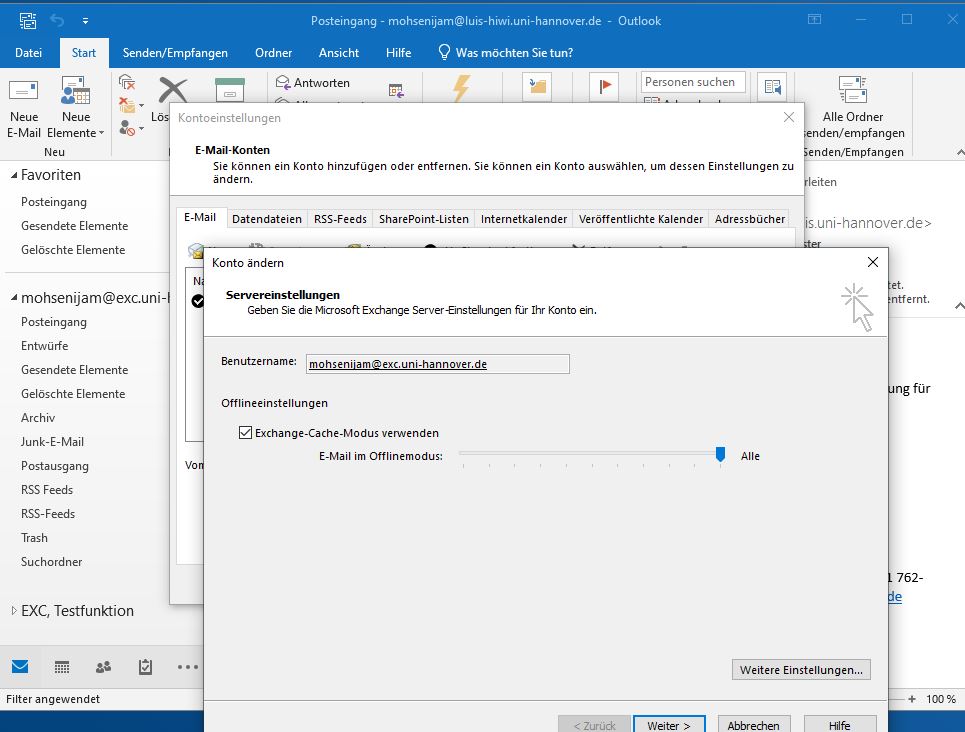
Task: Click the E-Mail im Offlinemodus slider handle
Action: coord(721,455)
